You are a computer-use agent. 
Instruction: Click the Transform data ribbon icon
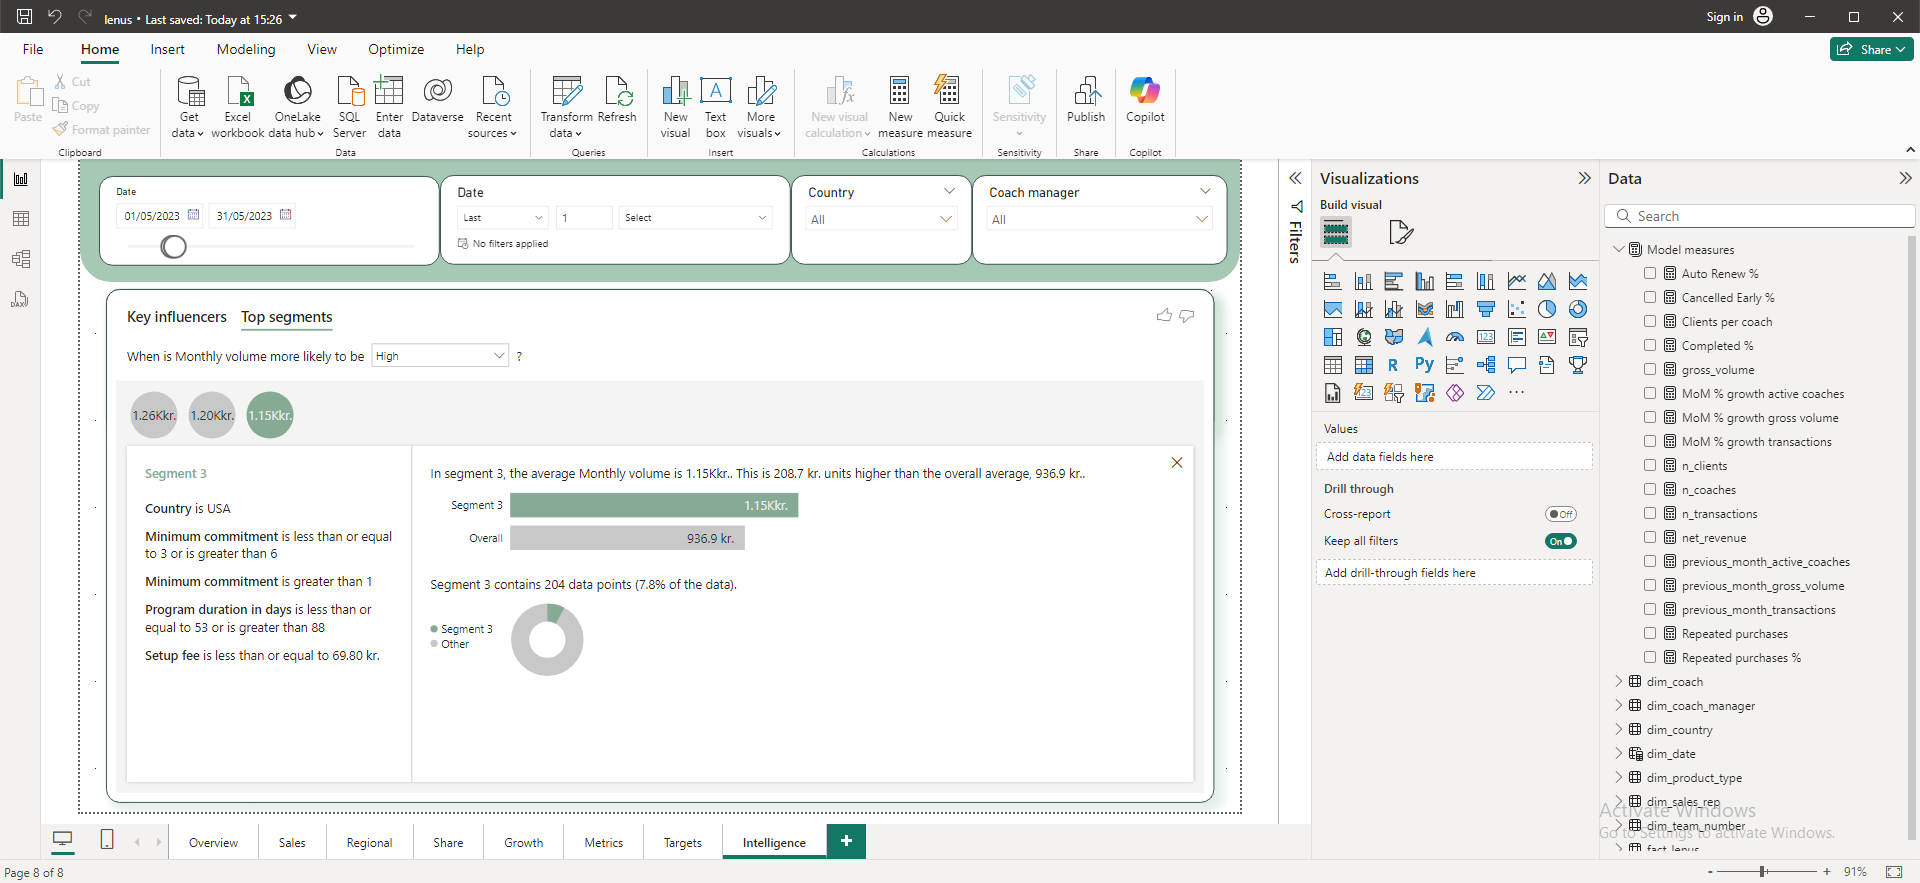(x=567, y=107)
